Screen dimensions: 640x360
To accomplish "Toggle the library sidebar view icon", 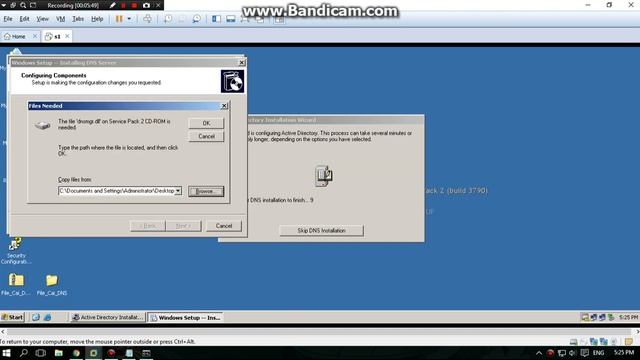I will 216,19.
